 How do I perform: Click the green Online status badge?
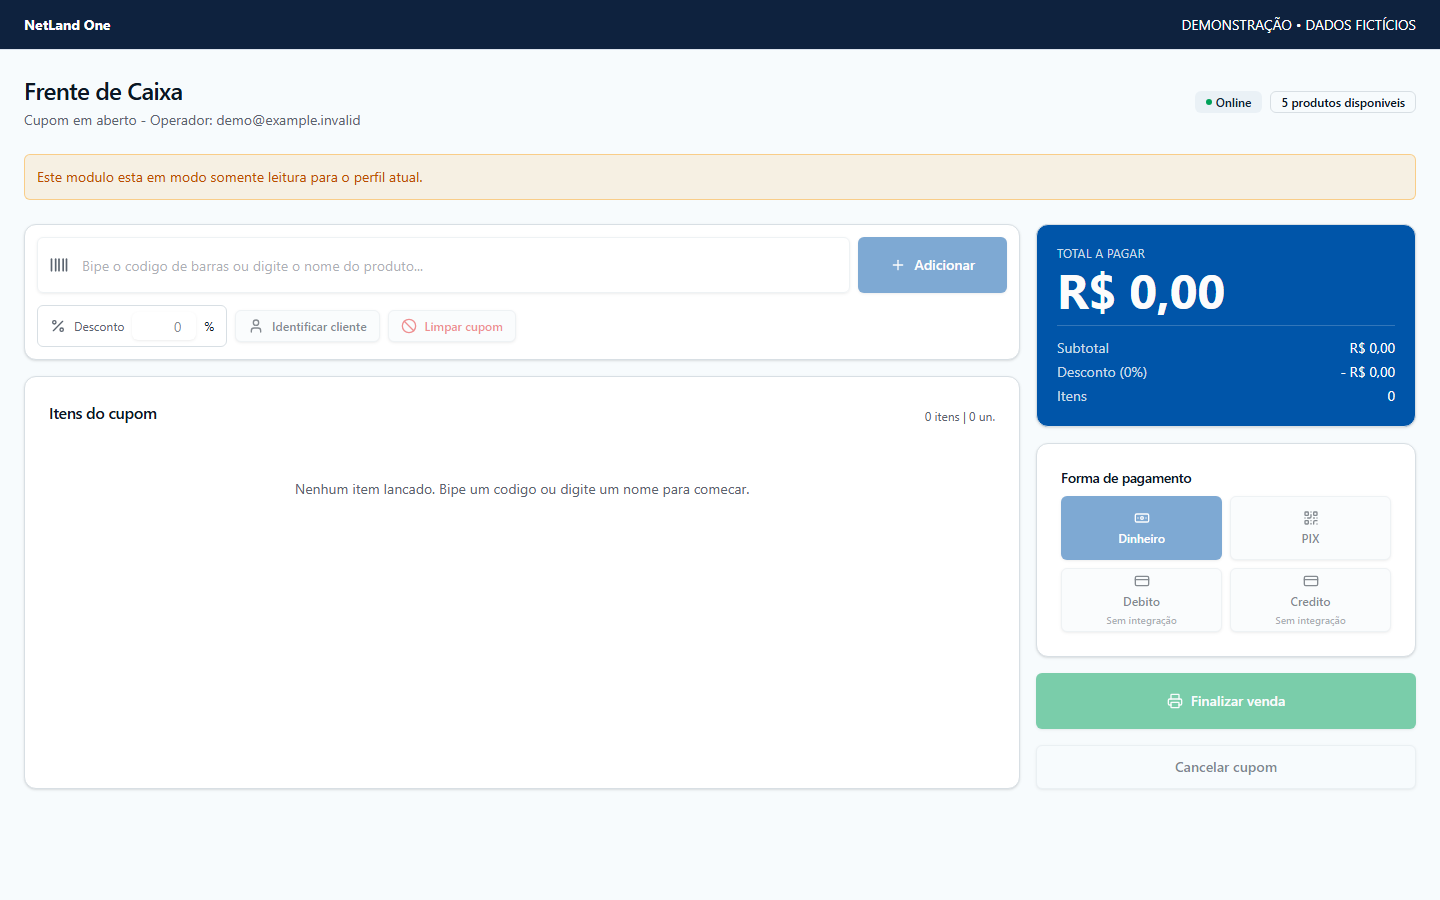pos(1228,103)
